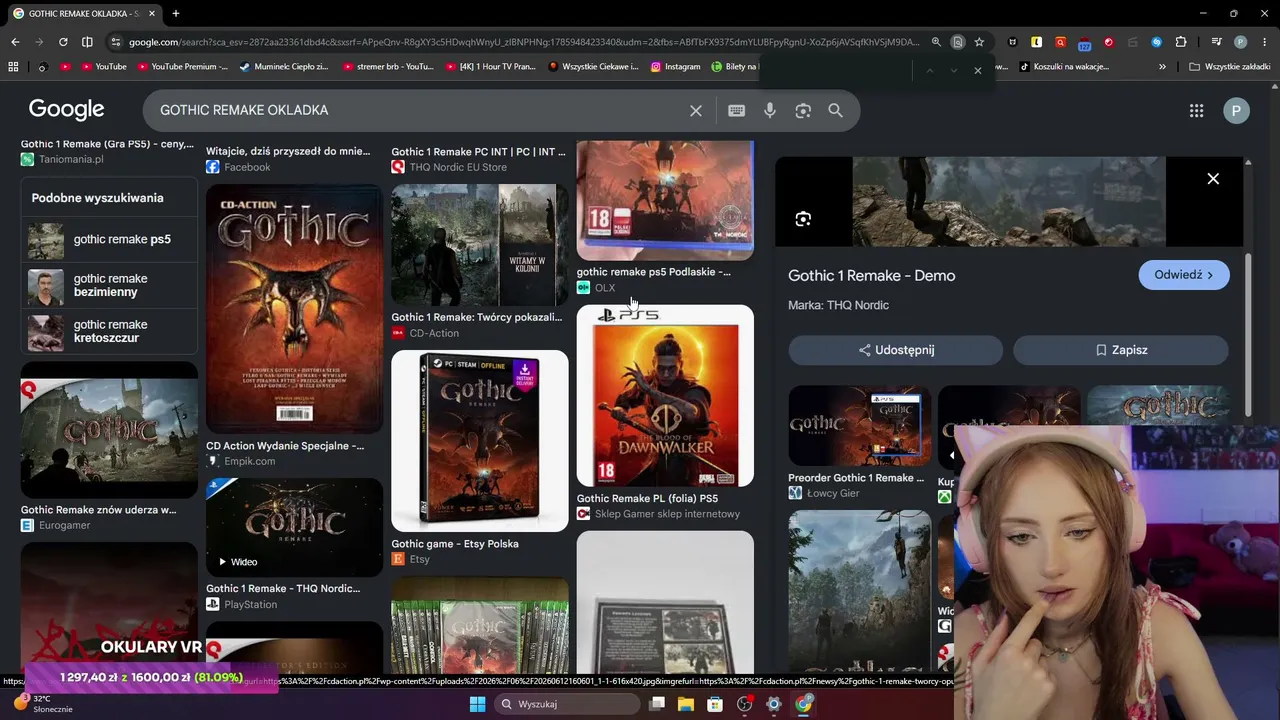Viewport: 1280px width, 720px height.
Task: Start a voice search with the microphone
Action: 770,110
